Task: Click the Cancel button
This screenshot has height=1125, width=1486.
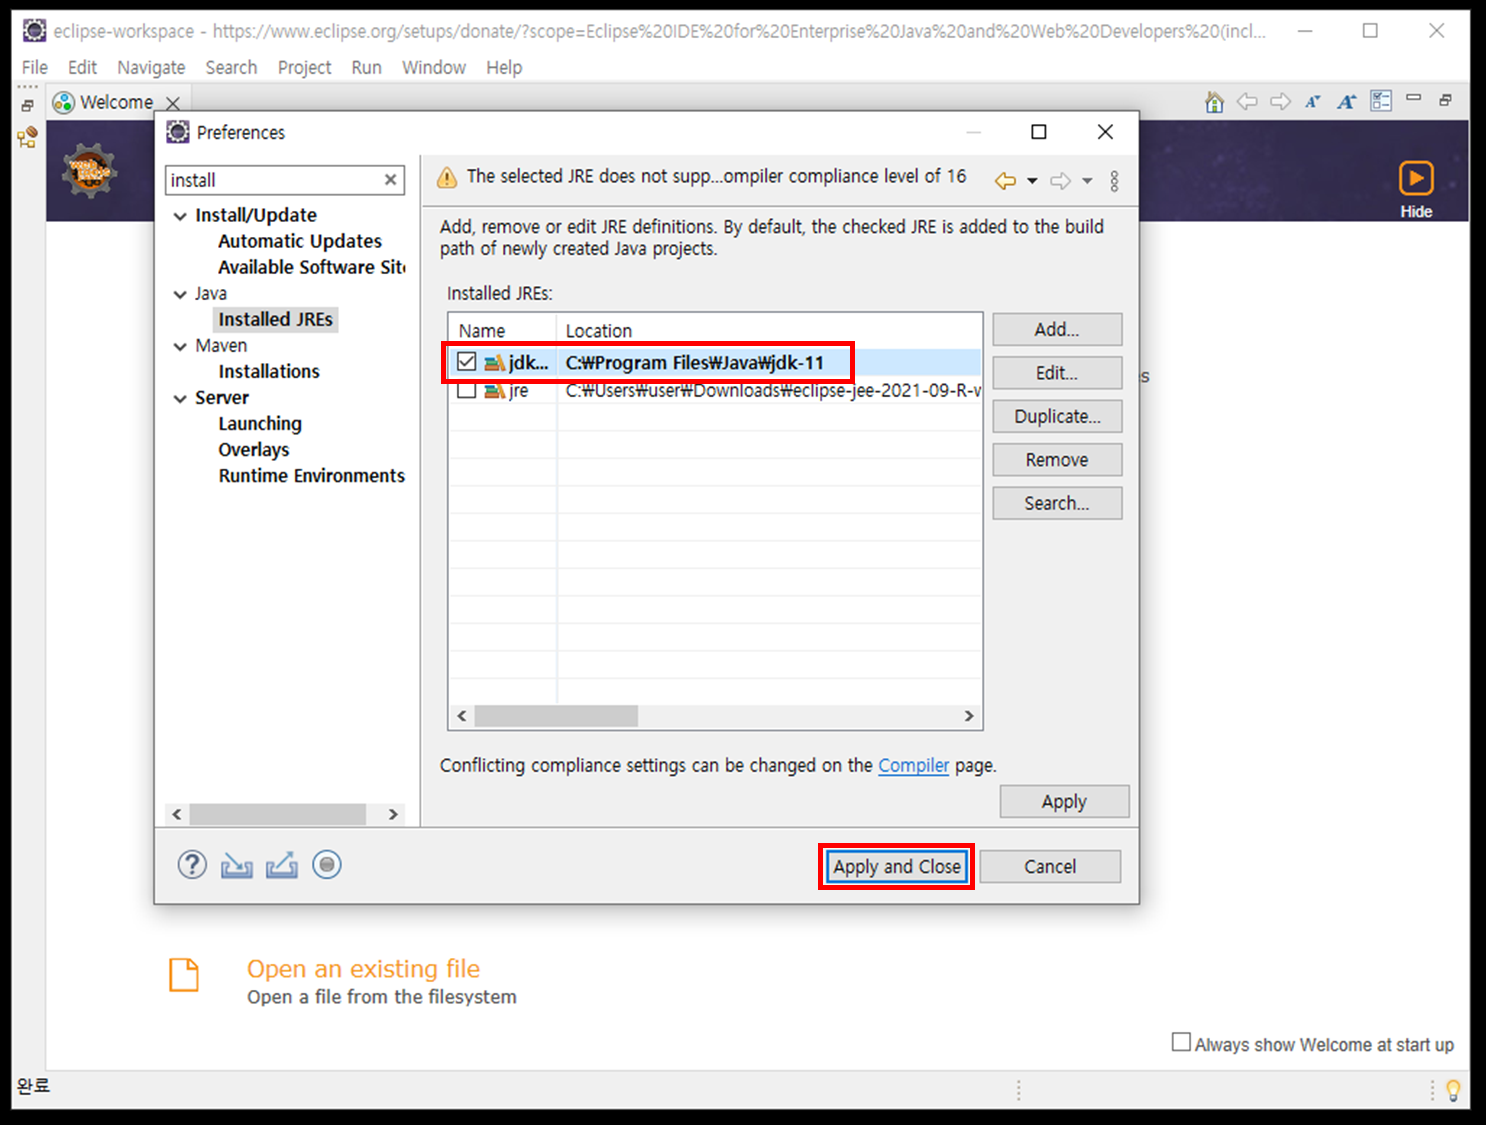Action: 1050,866
